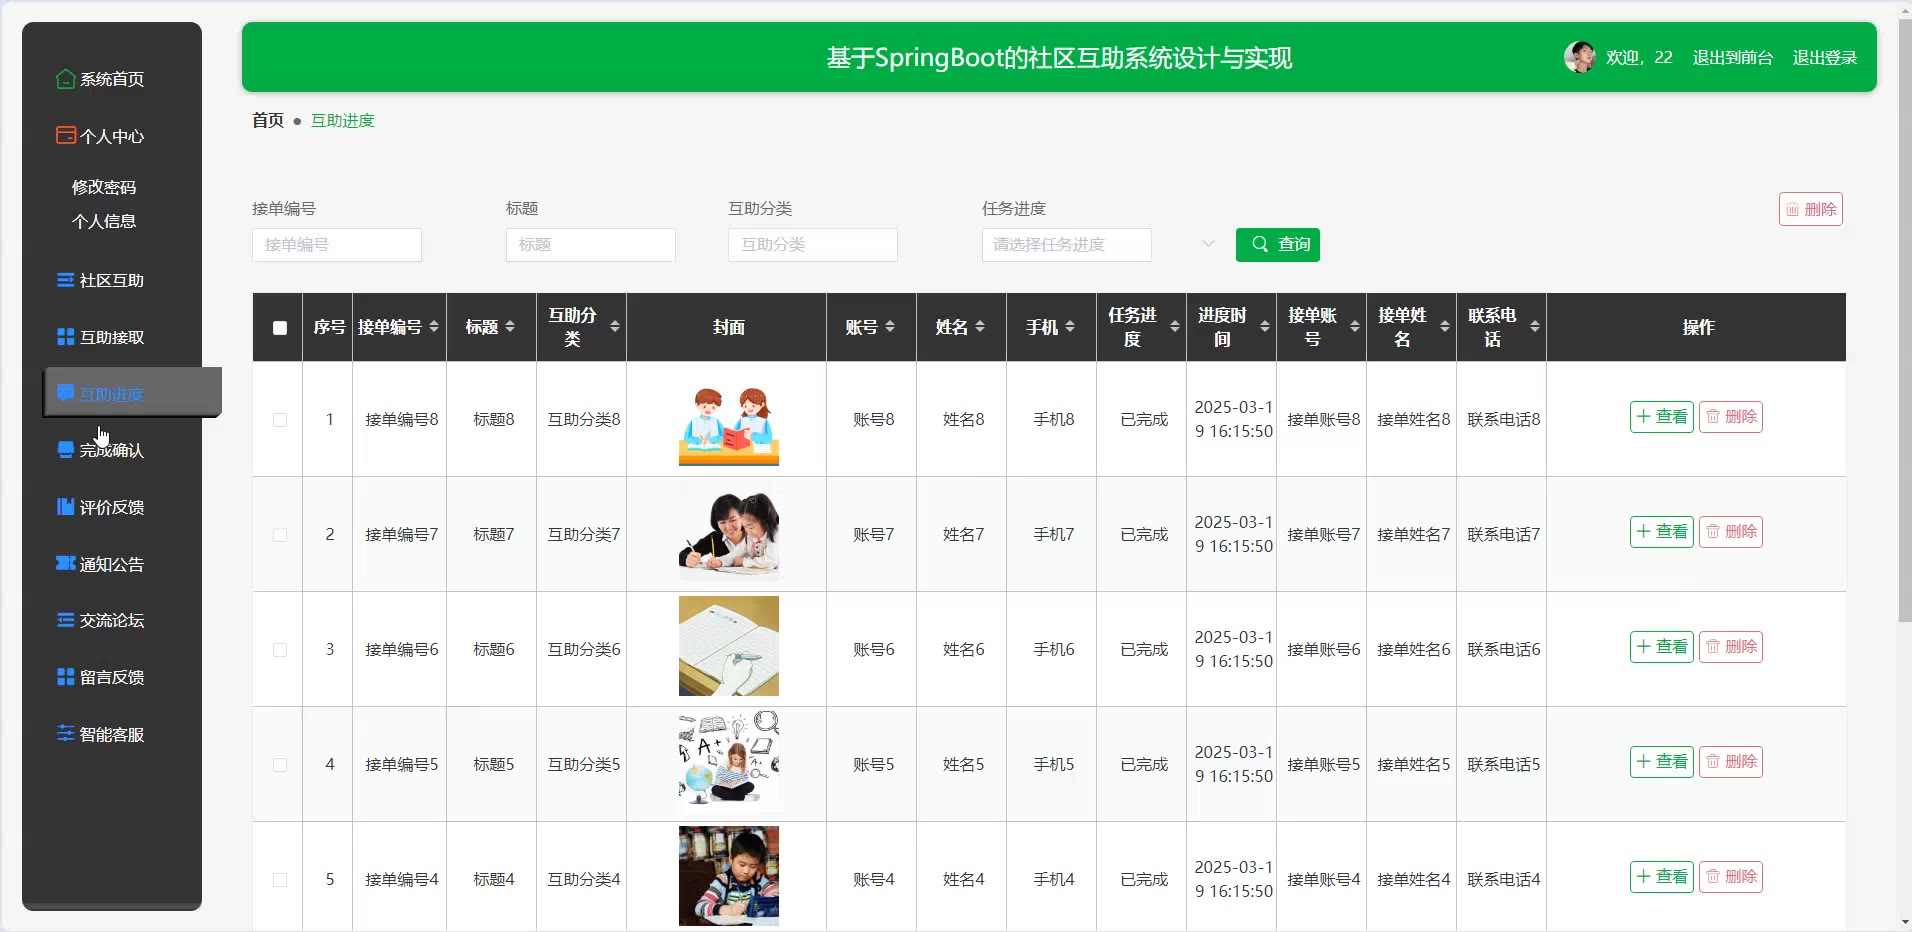Open cover thumbnail of row 接单编号6

pos(729,646)
